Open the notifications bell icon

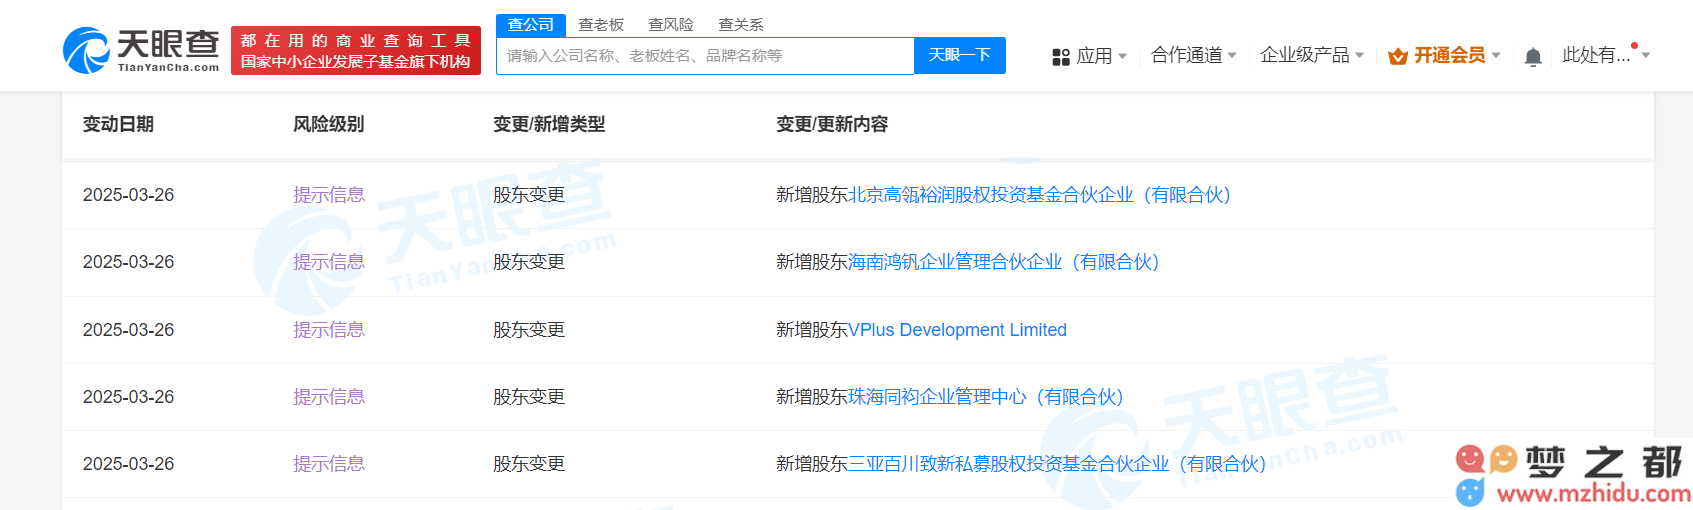click(1533, 57)
